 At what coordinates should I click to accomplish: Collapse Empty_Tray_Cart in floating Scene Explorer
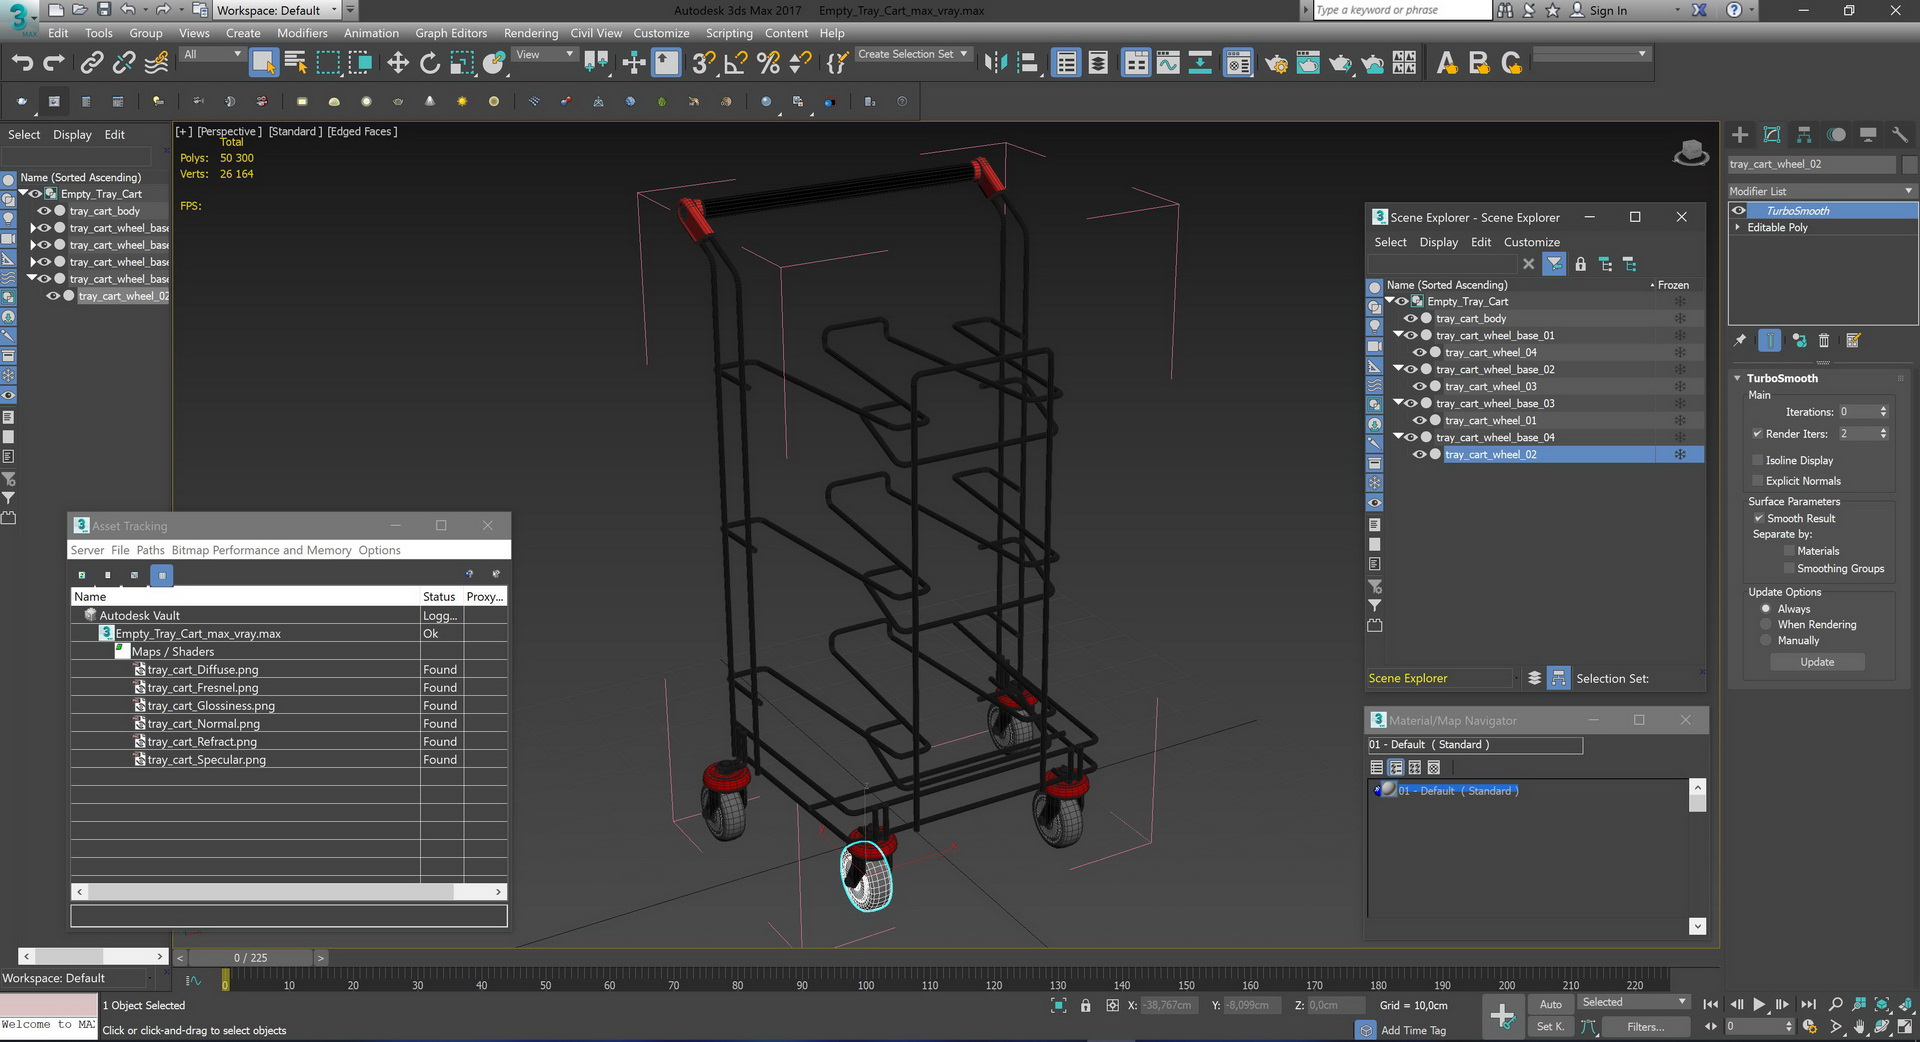pyautogui.click(x=1390, y=301)
